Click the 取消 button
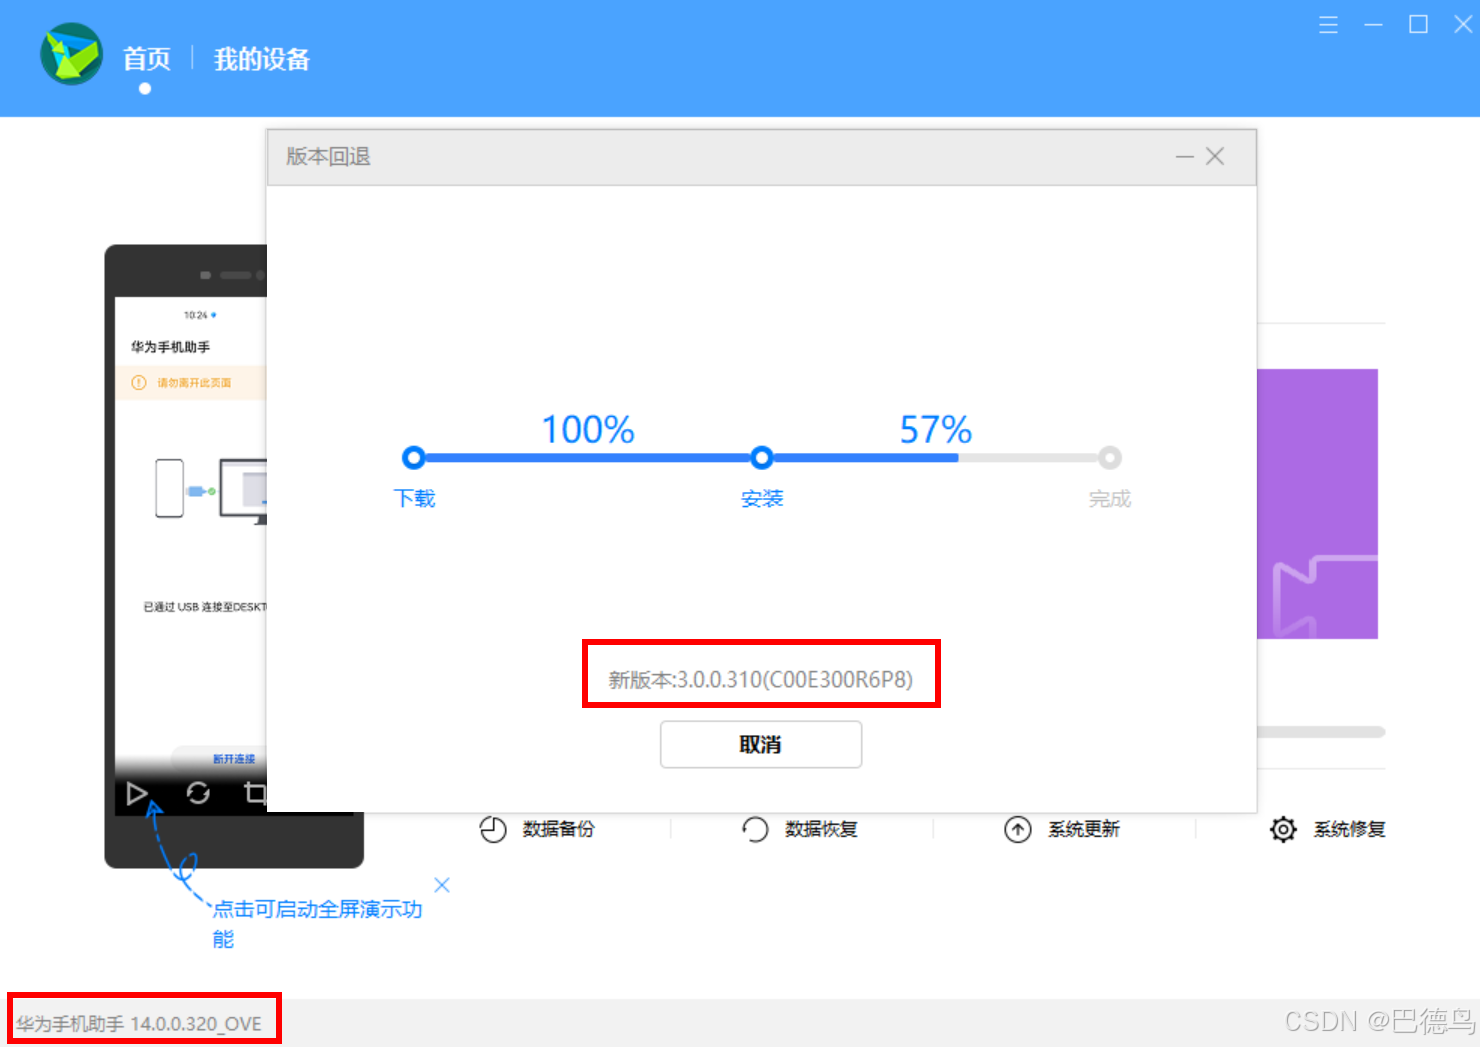 (x=761, y=744)
